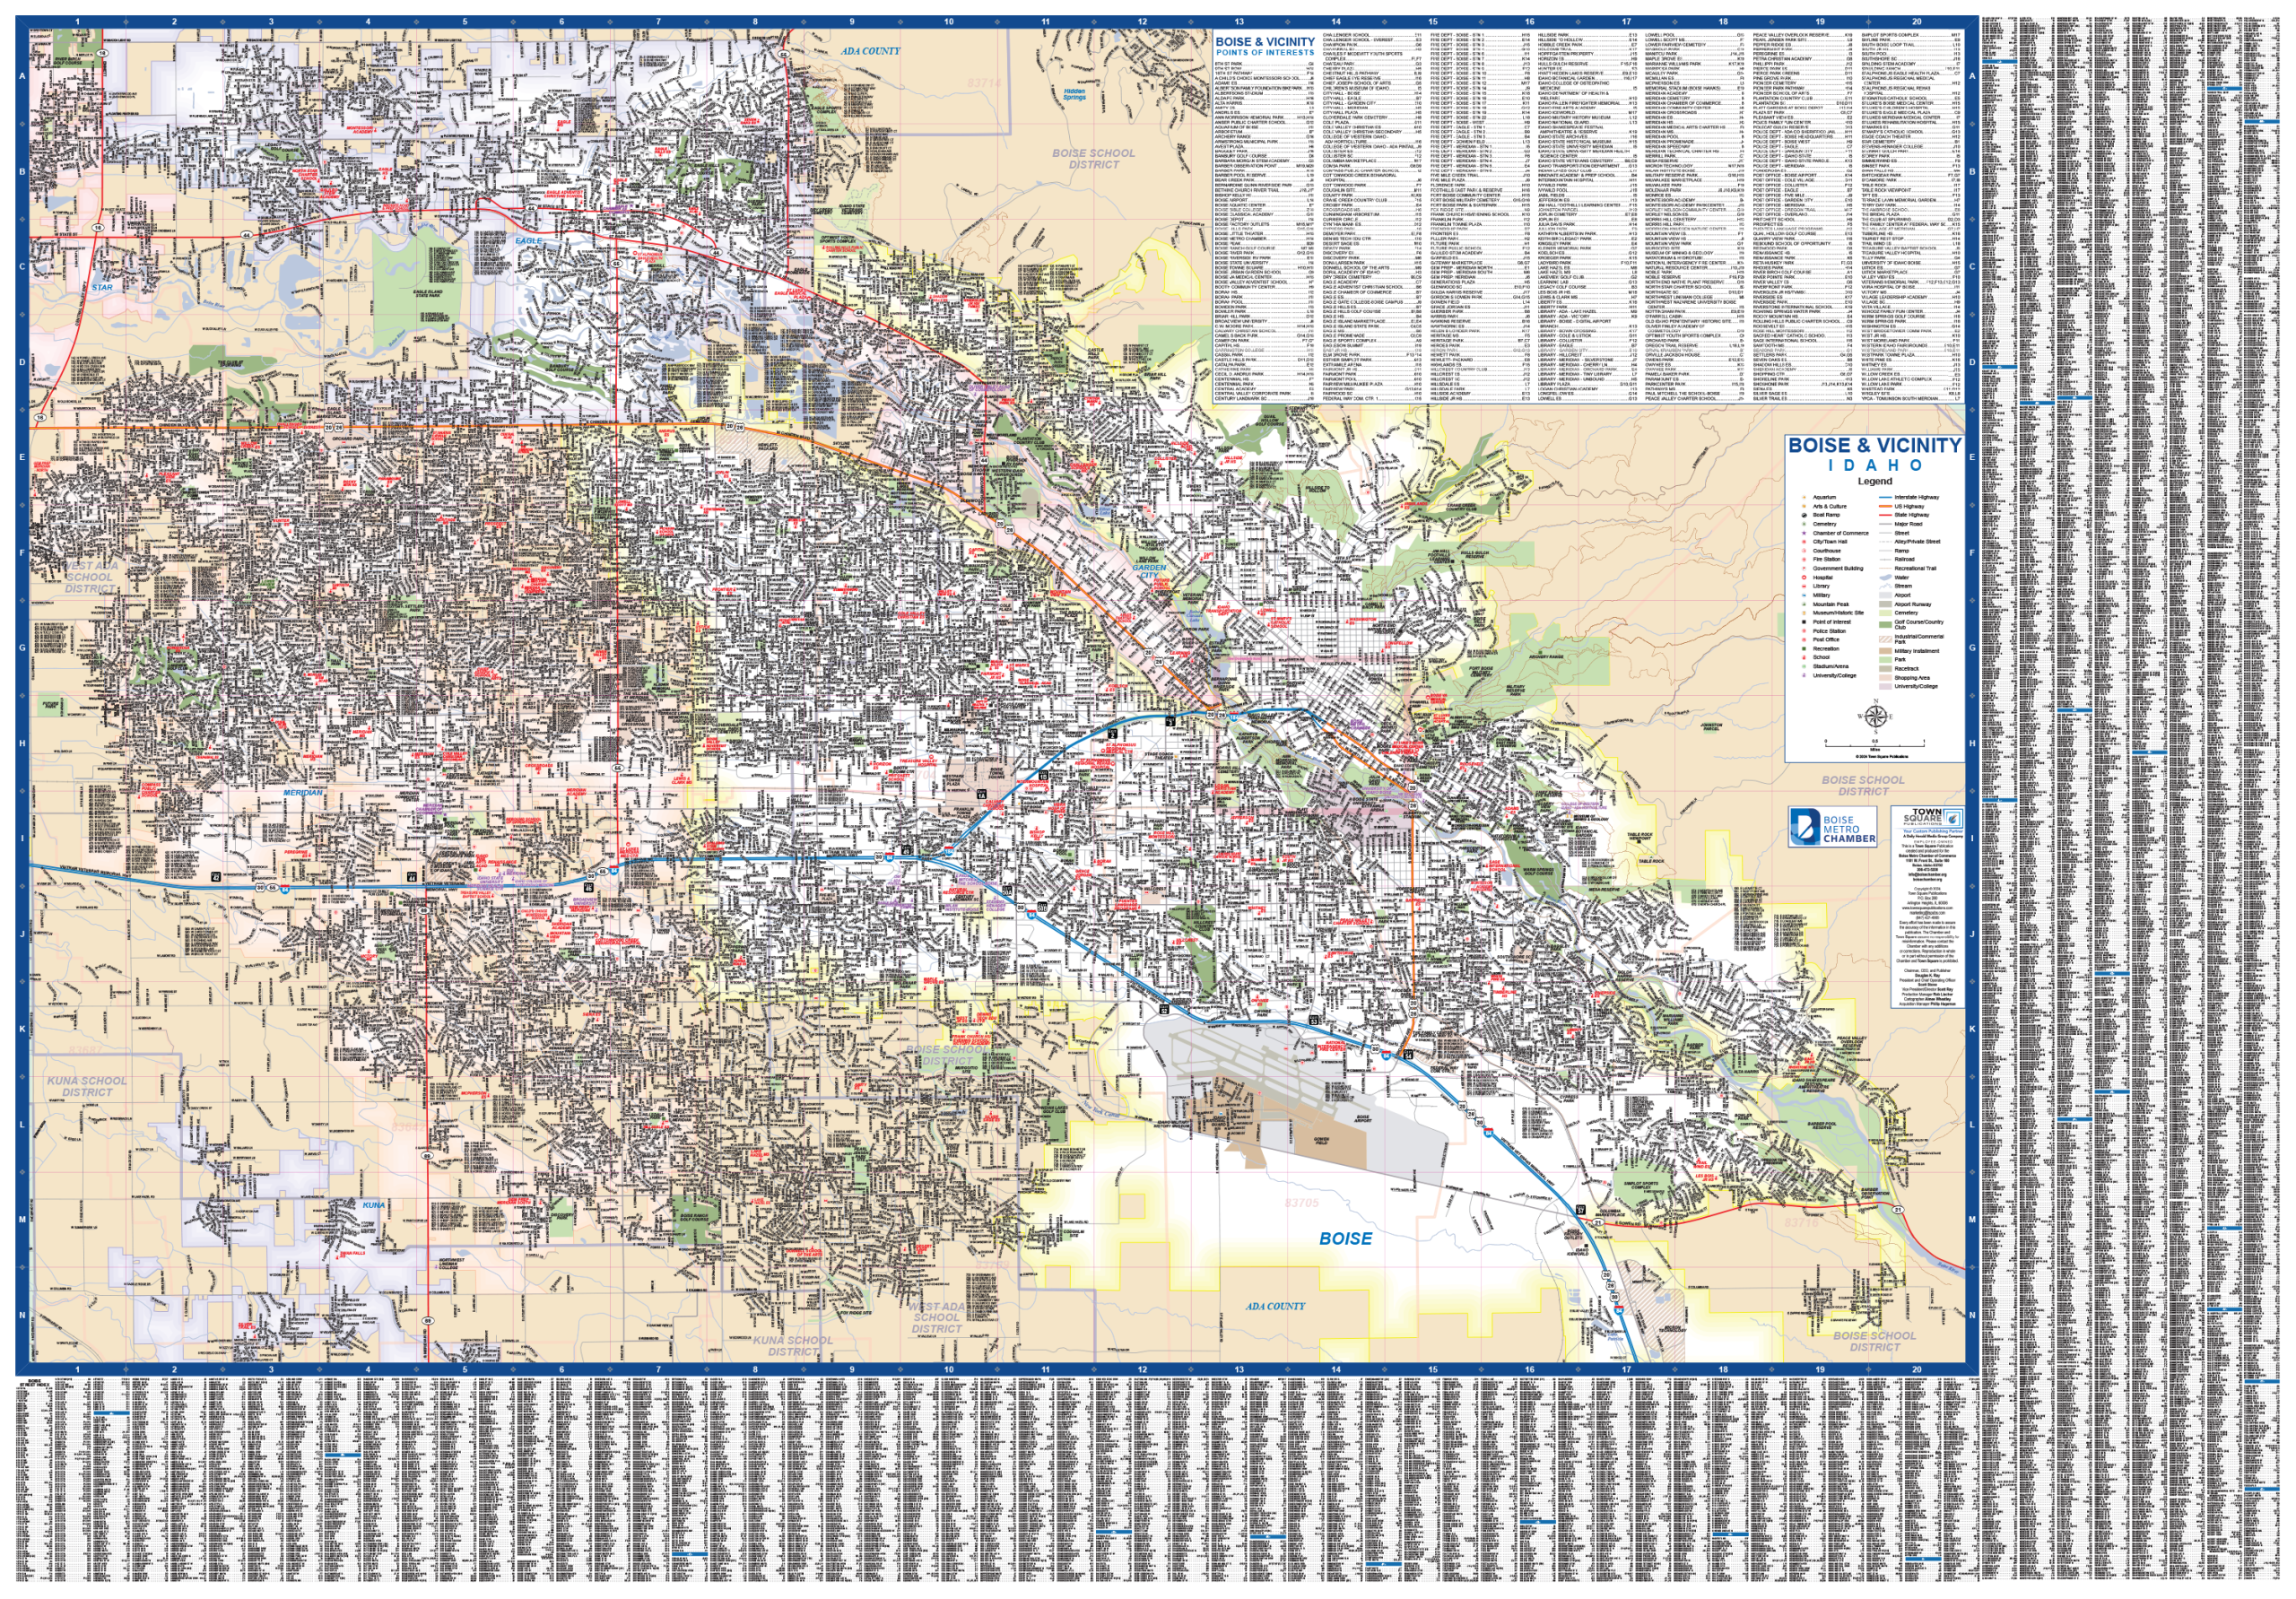
Task: Click the KUNA city label on map
Action: pos(373,1205)
